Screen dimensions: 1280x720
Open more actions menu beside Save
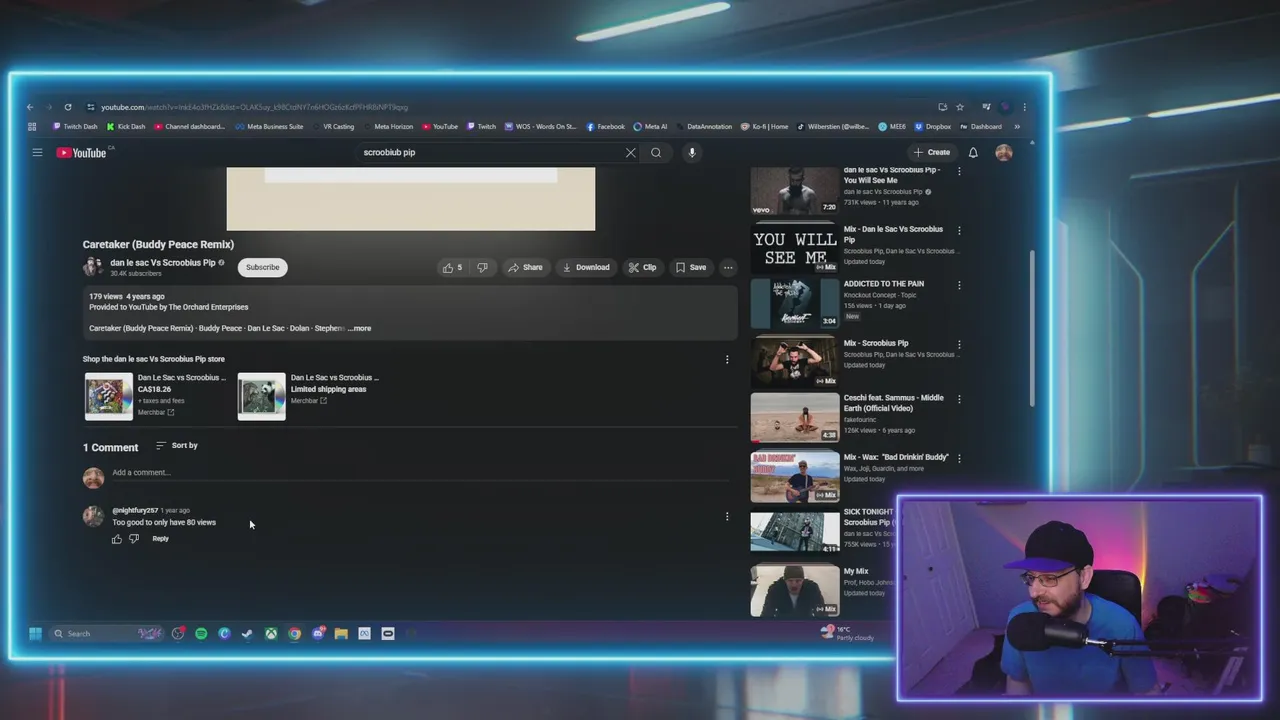pyautogui.click(x=728, y=267)
